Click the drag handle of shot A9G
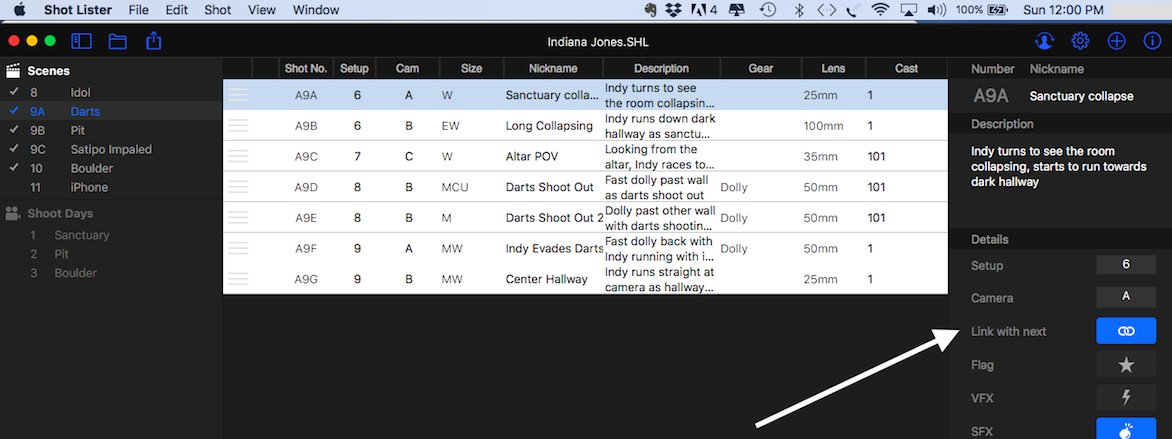Image resolution: width=1172 pixels, height=439 pixels. click(238, 279)
